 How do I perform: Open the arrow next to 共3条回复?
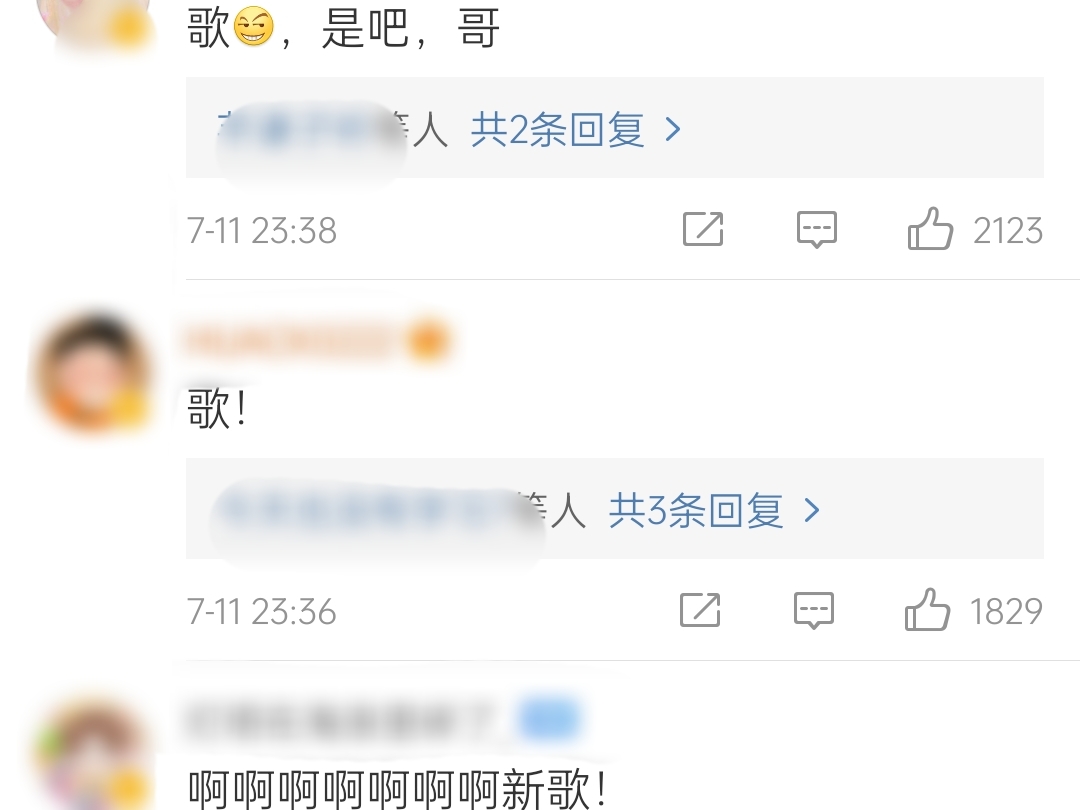tap(813, 510)
